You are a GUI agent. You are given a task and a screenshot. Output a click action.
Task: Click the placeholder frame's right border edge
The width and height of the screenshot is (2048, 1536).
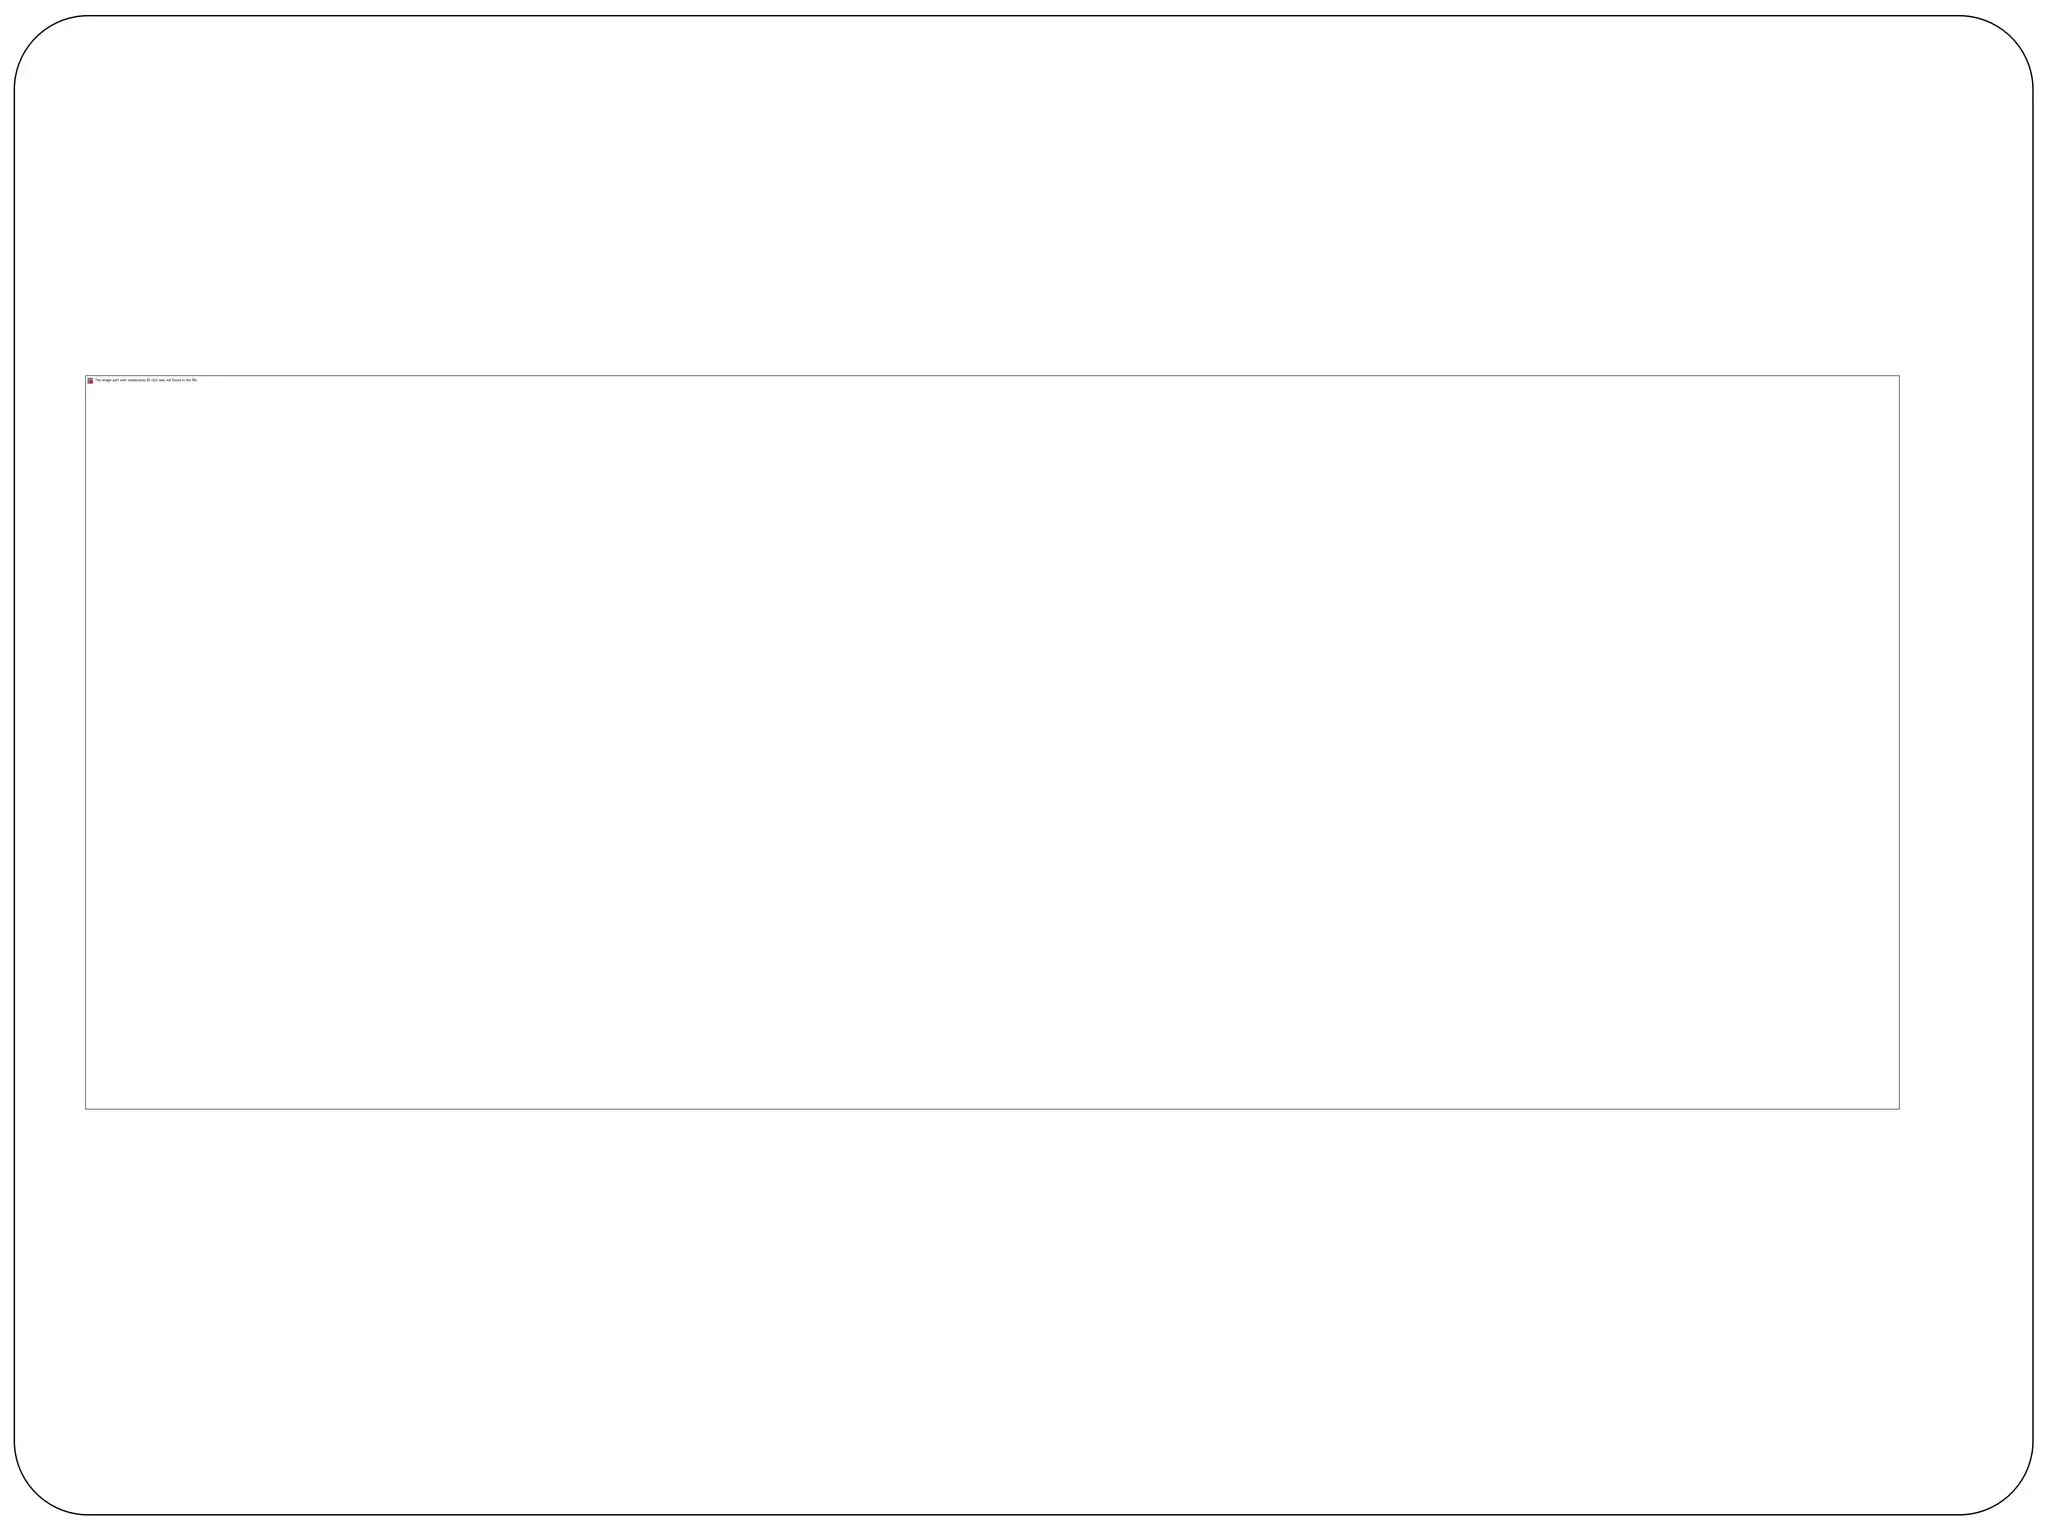pos(1899,742)
